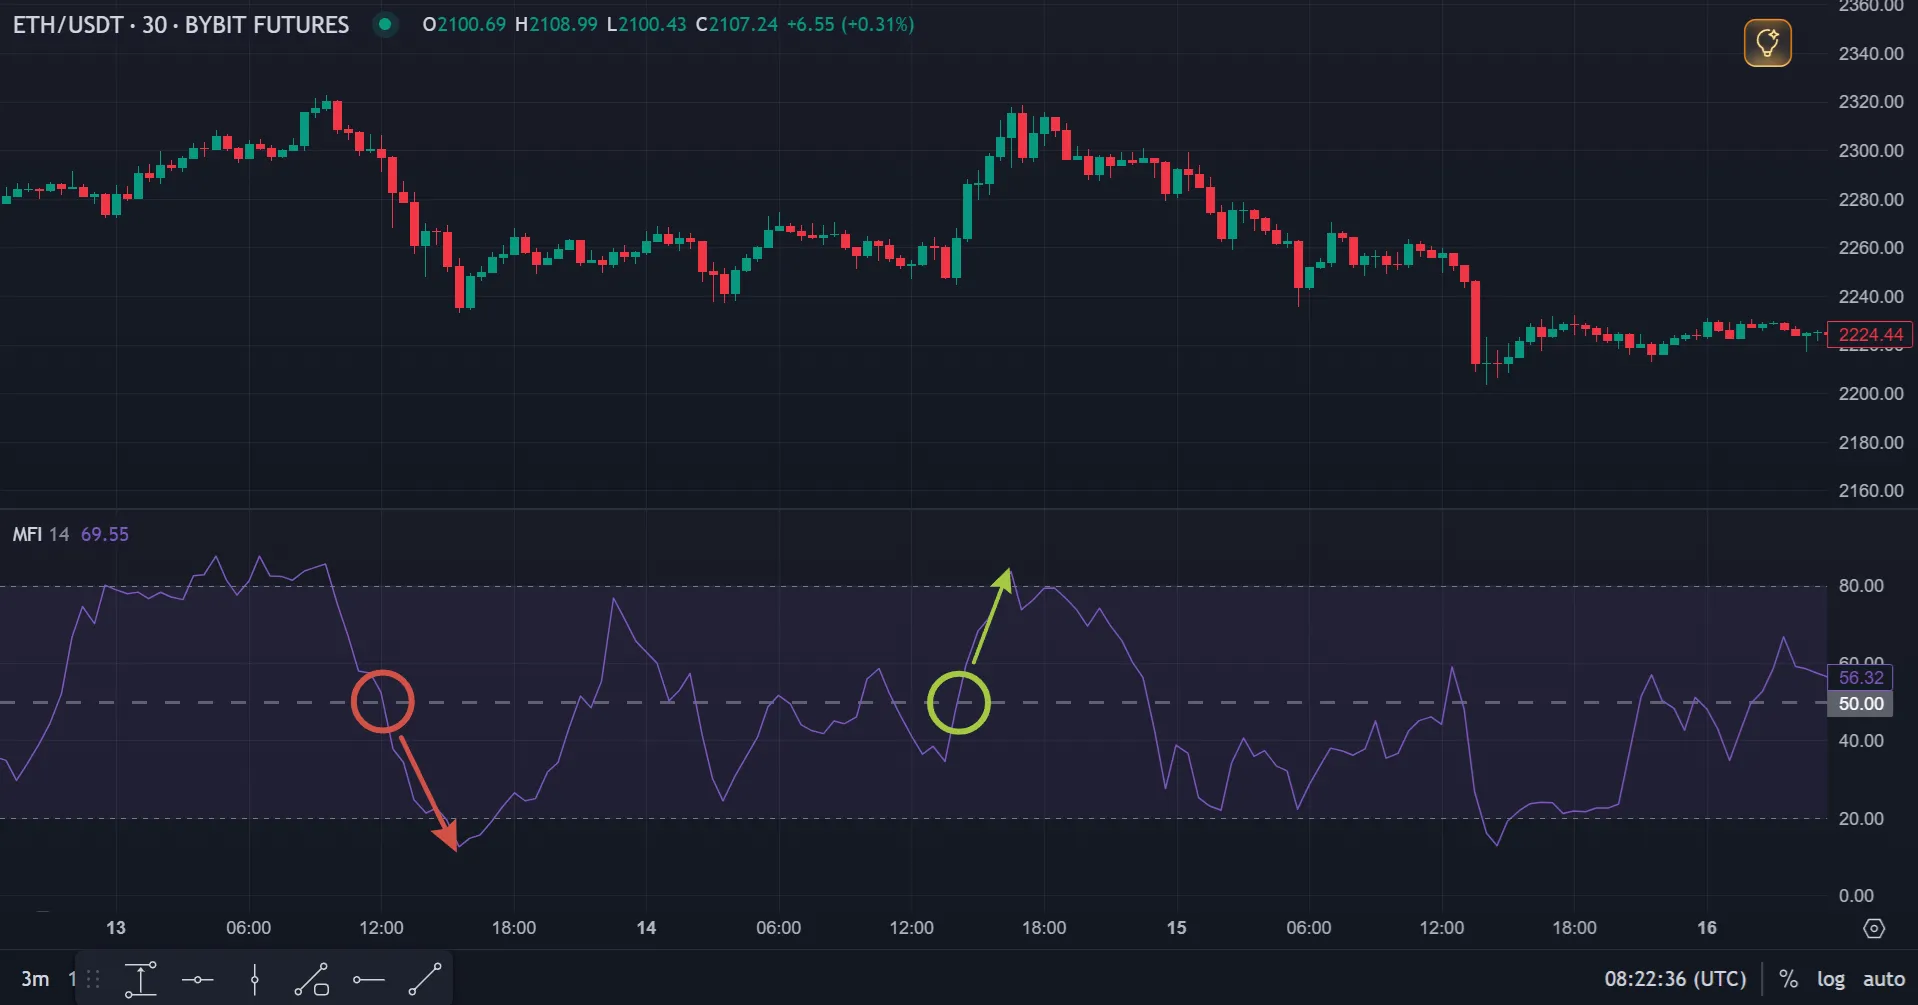Click the date label 13 on time axis
Screen dimensions: 1918x1005
[116, 928]
